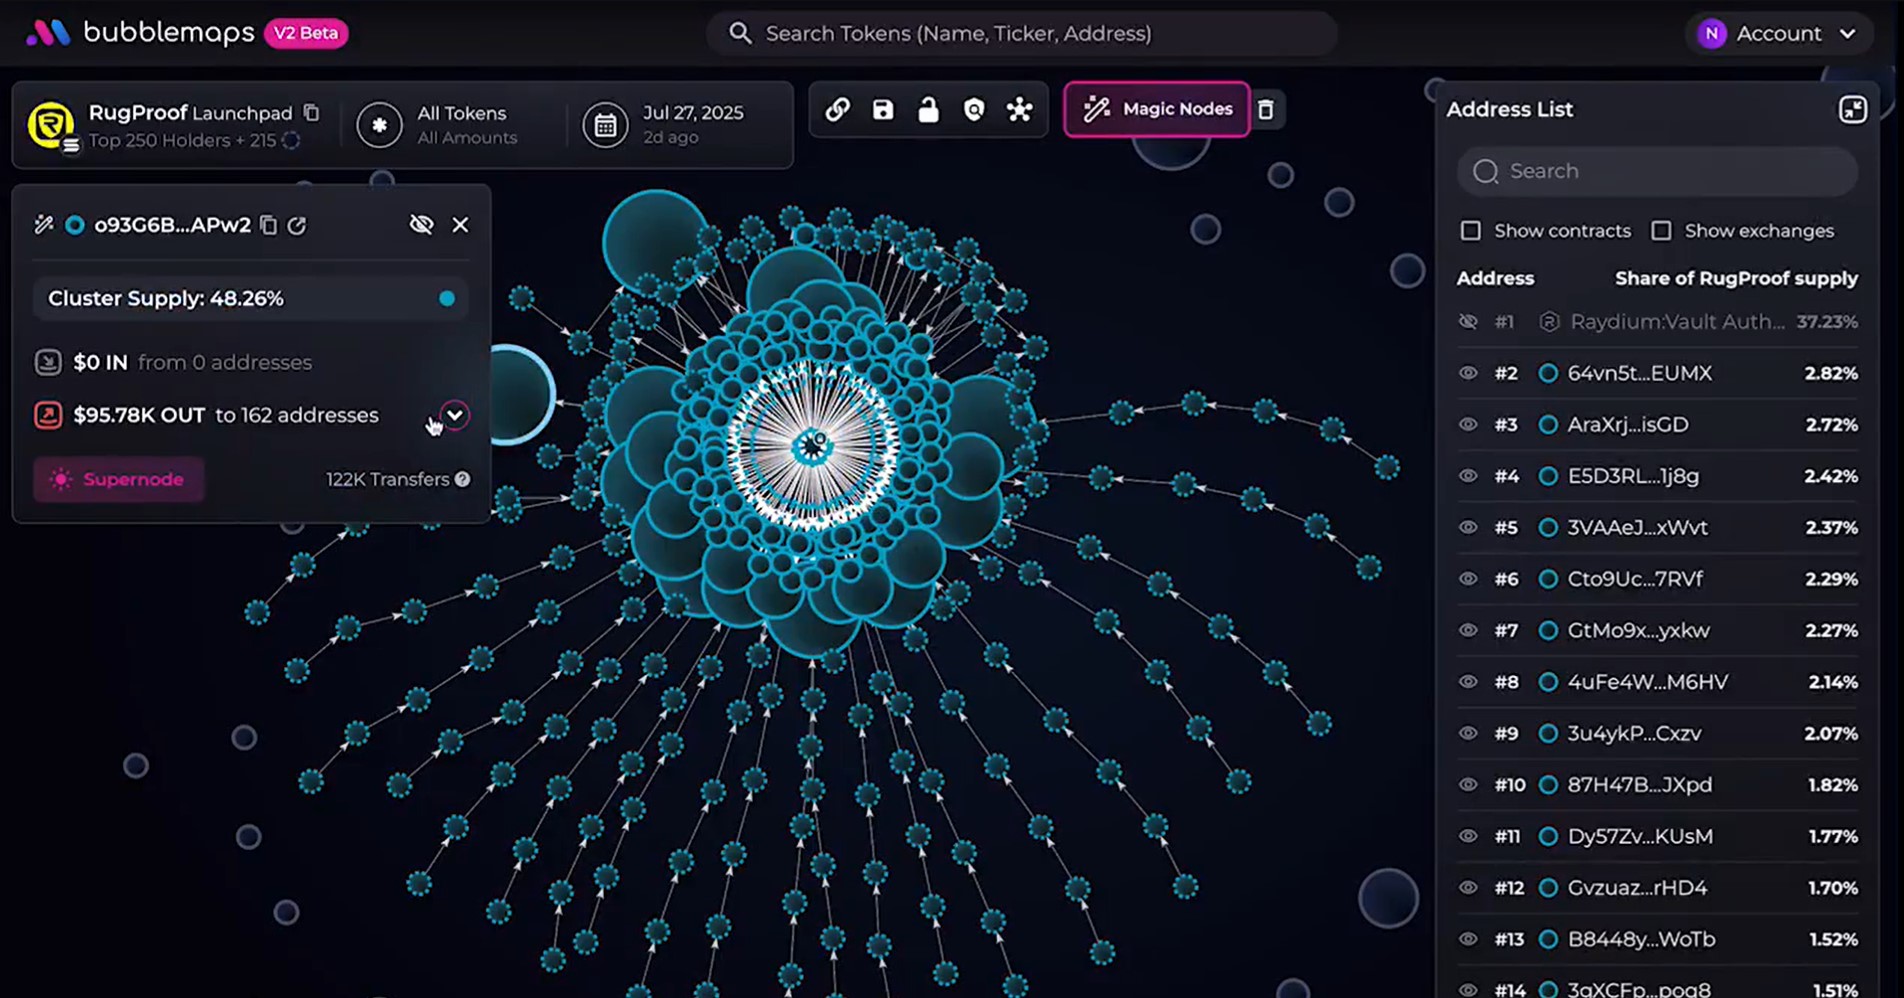Click the save map icon

click(x=883, y=110)
